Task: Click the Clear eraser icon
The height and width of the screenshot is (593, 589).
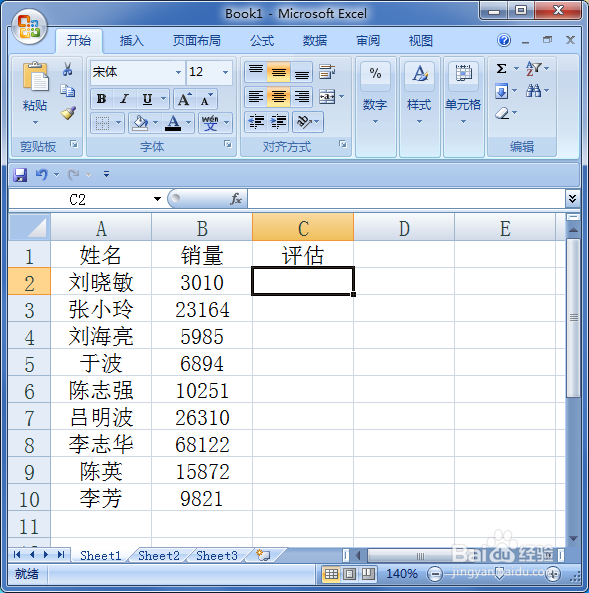Action: [502, 113]
